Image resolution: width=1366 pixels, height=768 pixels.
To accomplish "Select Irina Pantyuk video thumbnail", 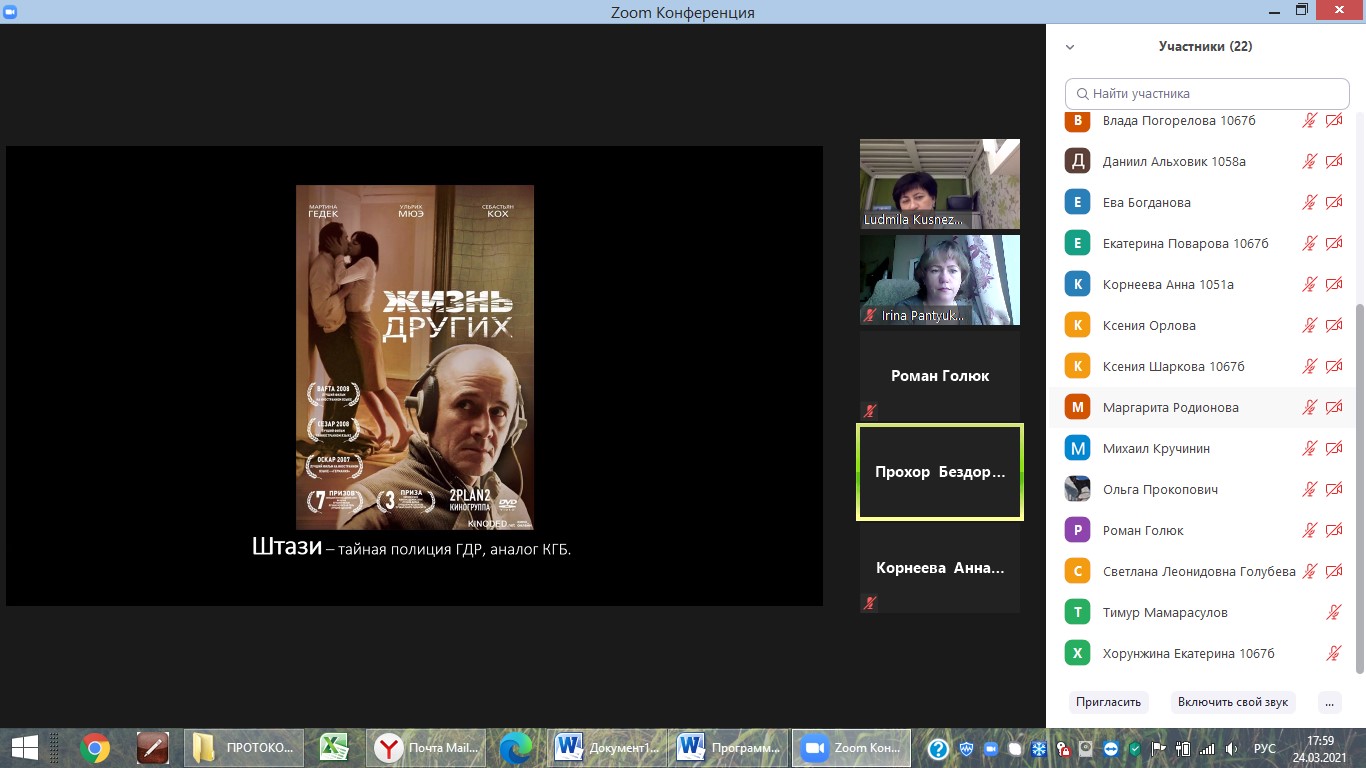I will (940, 280).
